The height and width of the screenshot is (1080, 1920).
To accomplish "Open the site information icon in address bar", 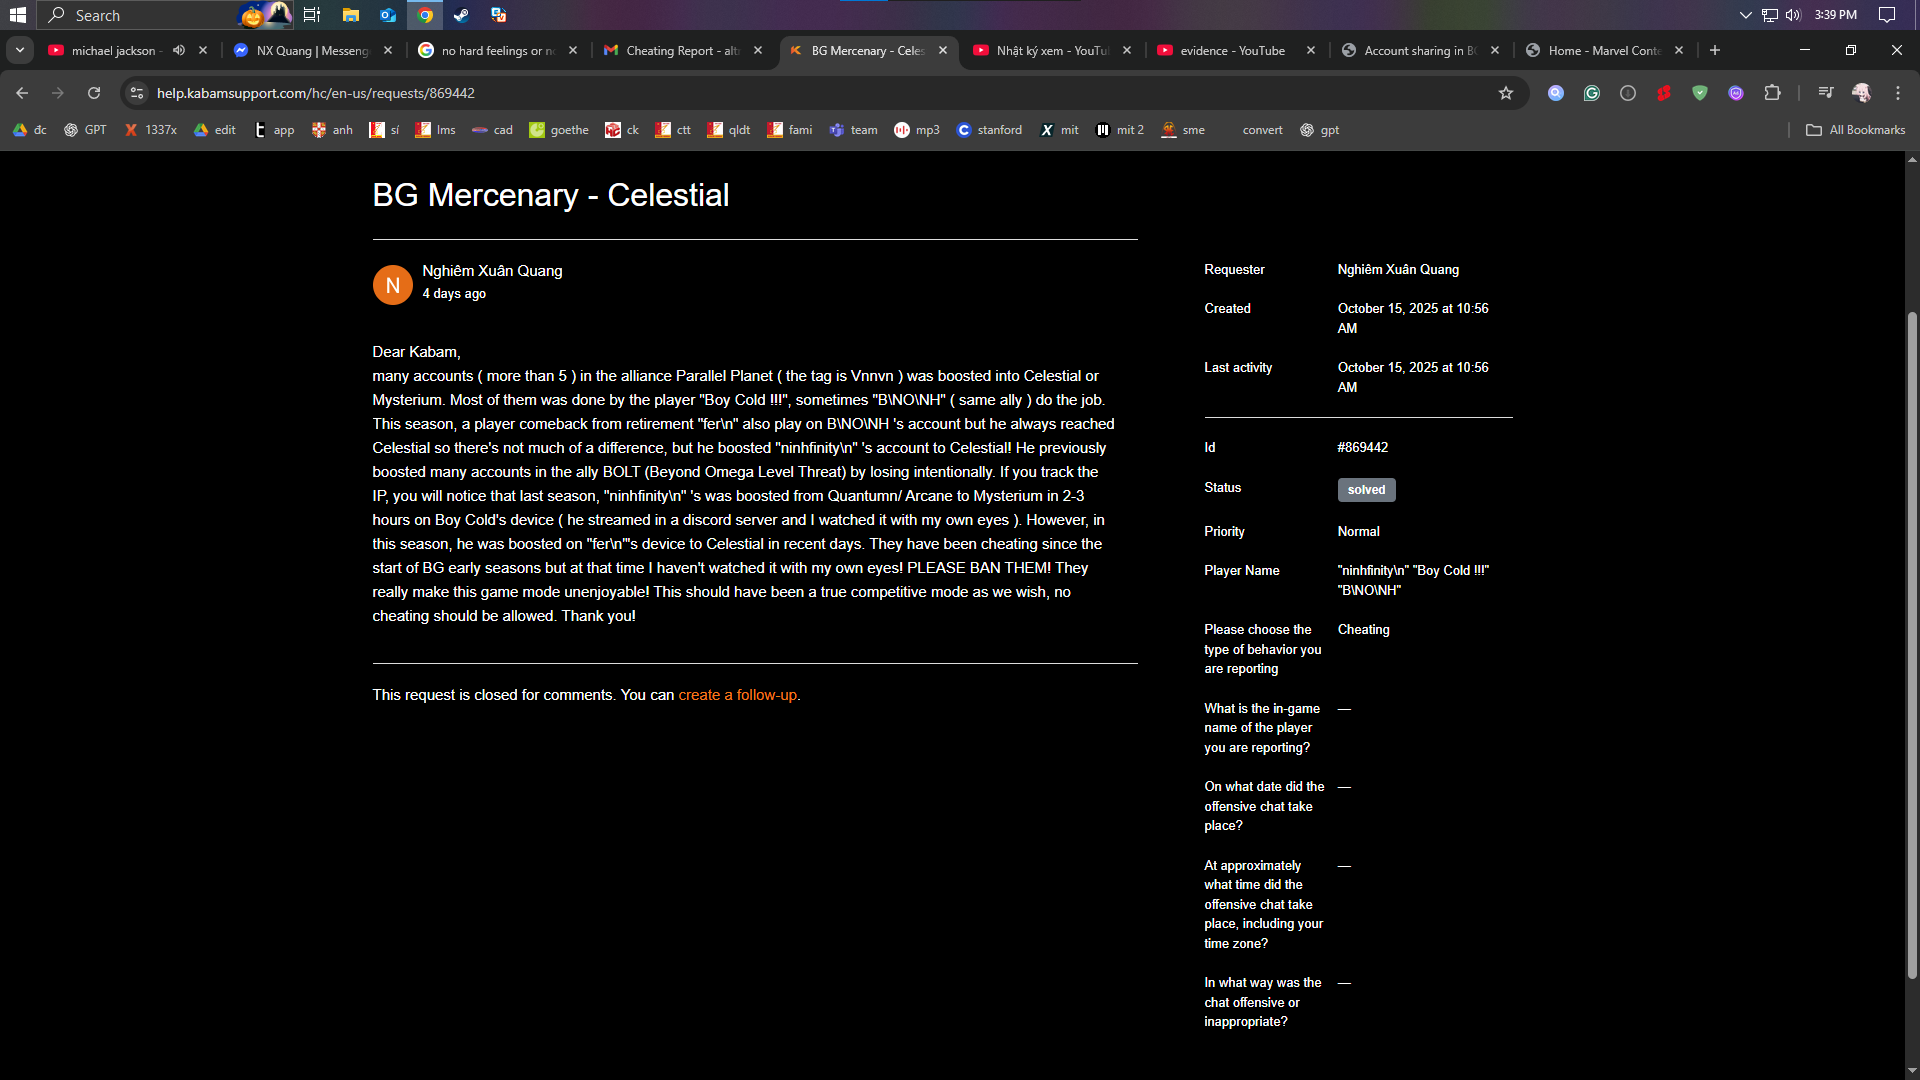I will [x=137, y=93].
